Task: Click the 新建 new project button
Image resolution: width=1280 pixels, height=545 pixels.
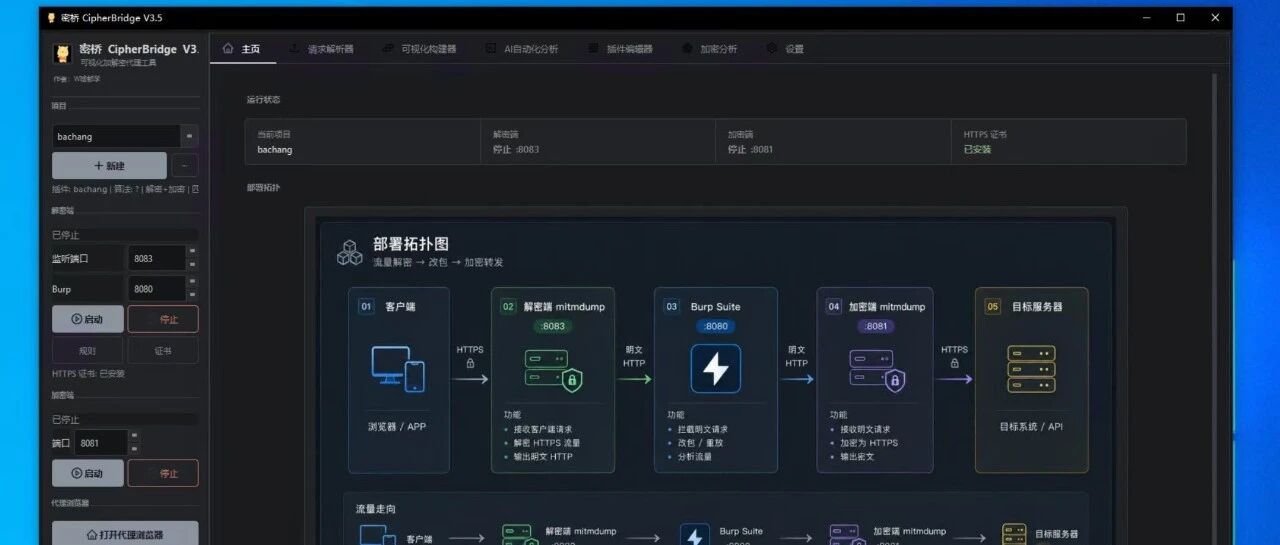Action: (x=109, y=166)
